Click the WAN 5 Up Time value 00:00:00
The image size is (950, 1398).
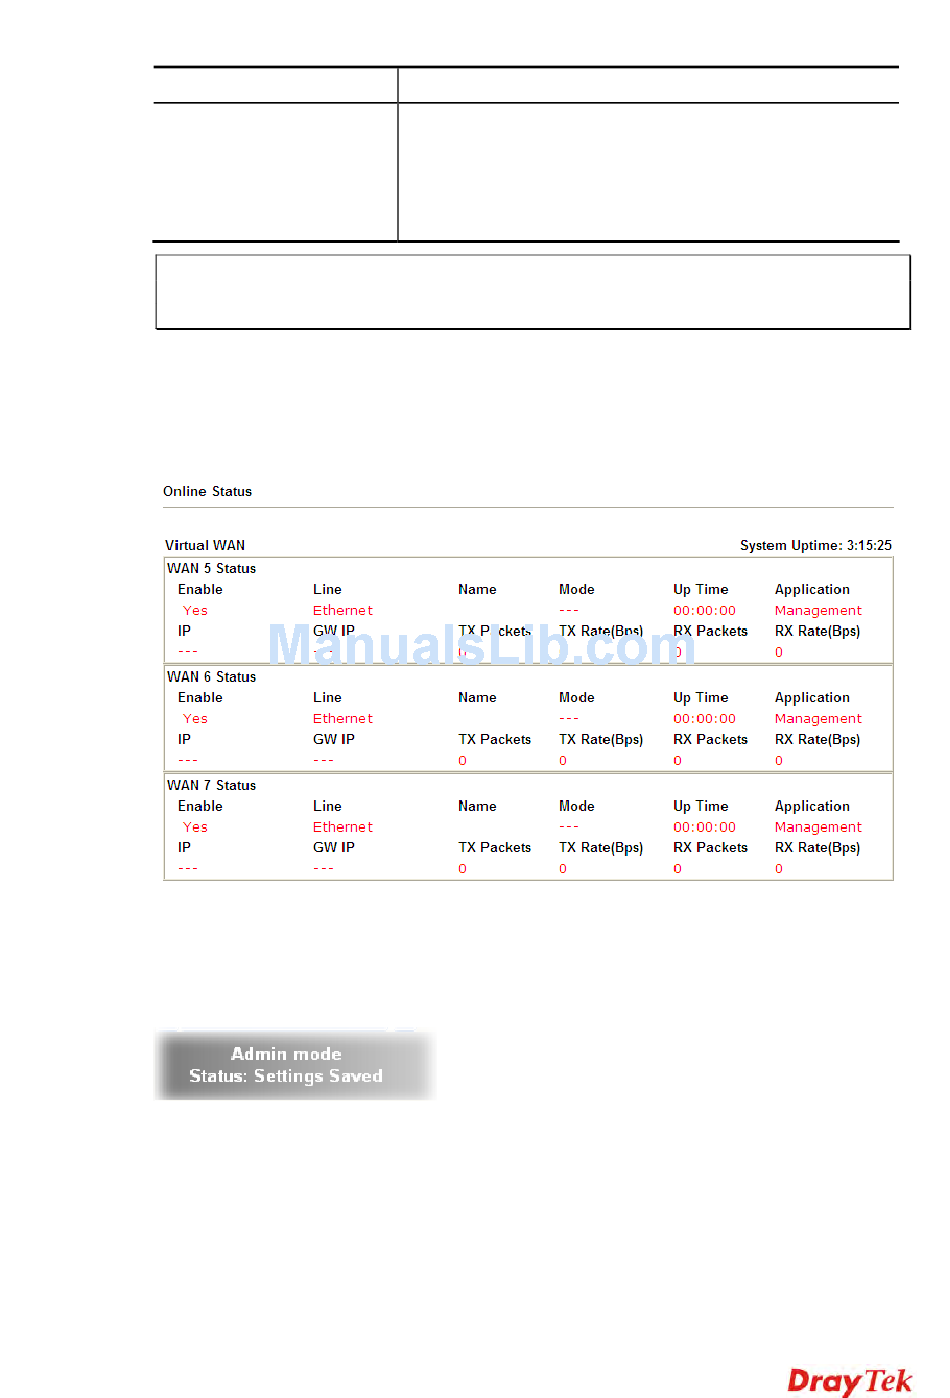point(704,610)
